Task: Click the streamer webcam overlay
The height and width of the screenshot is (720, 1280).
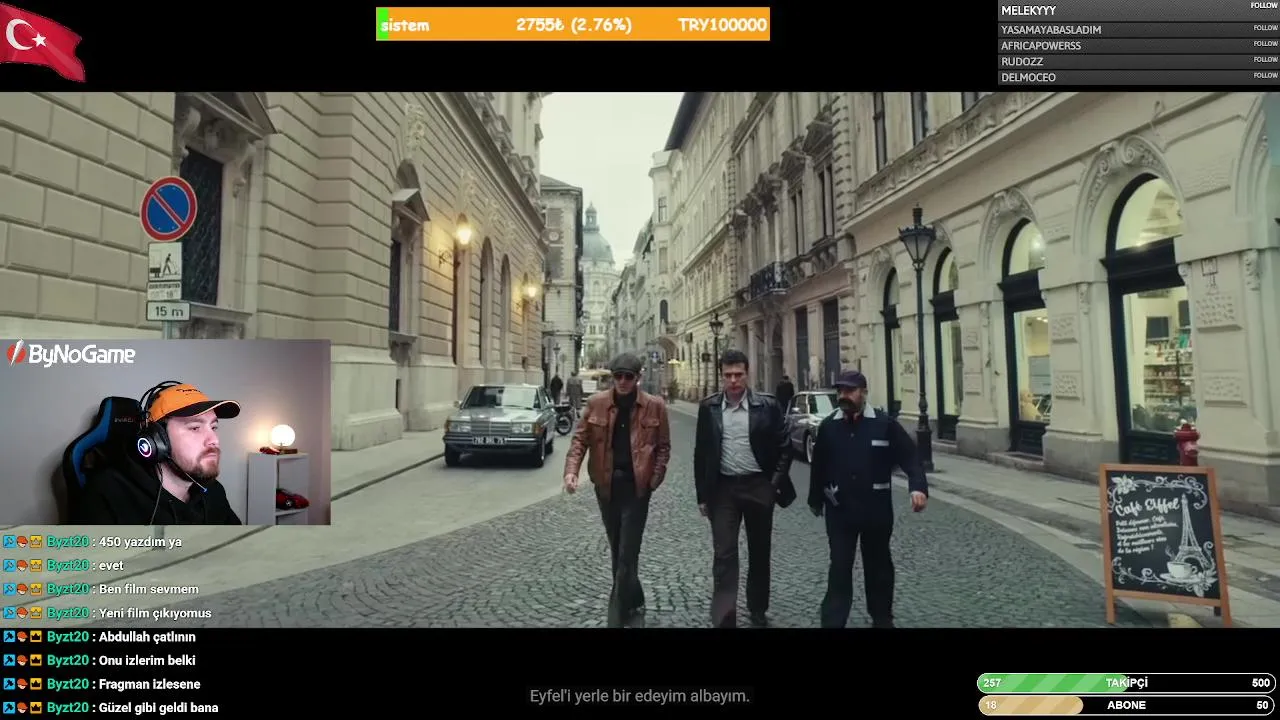Action: 165,432
